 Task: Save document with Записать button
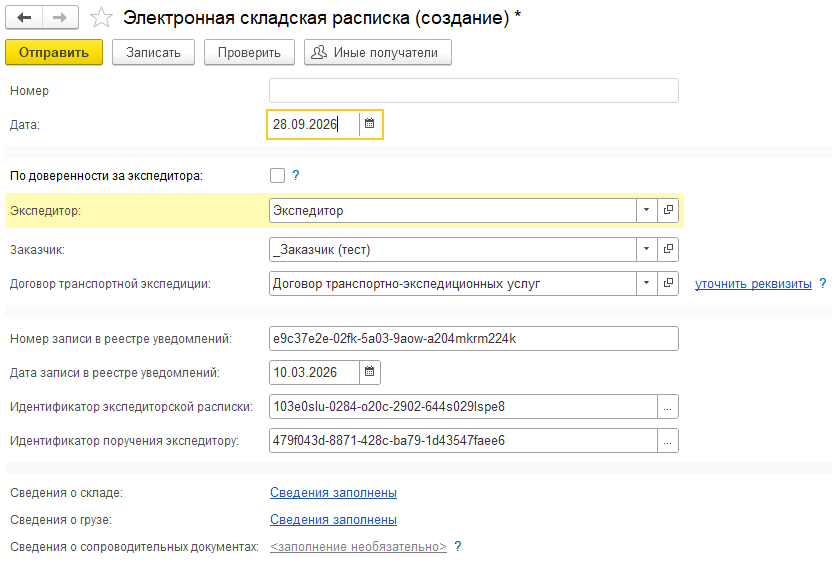153,53
